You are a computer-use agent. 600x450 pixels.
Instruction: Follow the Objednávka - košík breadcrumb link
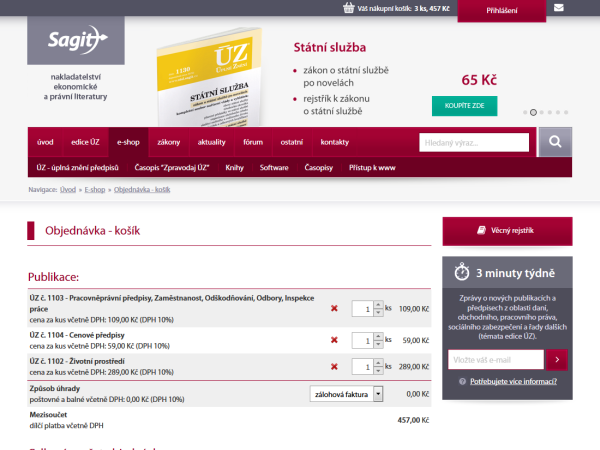[142, 189]
